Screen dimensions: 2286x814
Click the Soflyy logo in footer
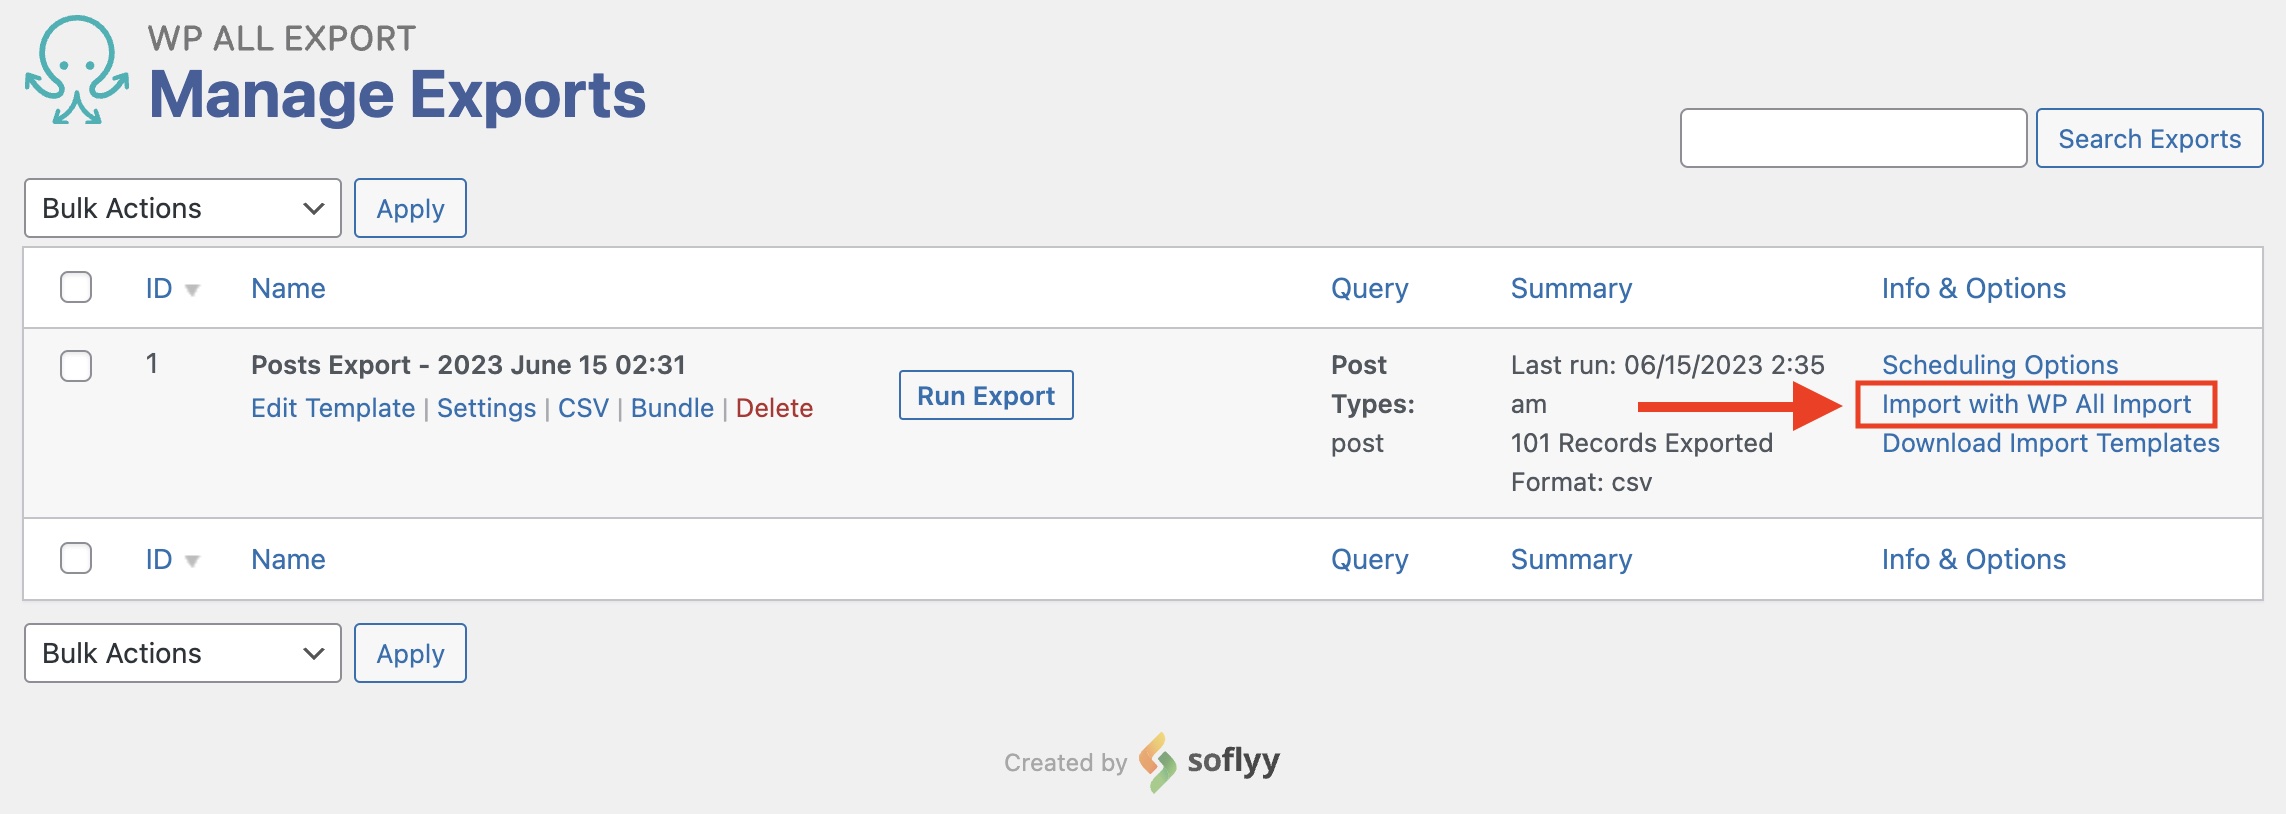(1210, 762)
